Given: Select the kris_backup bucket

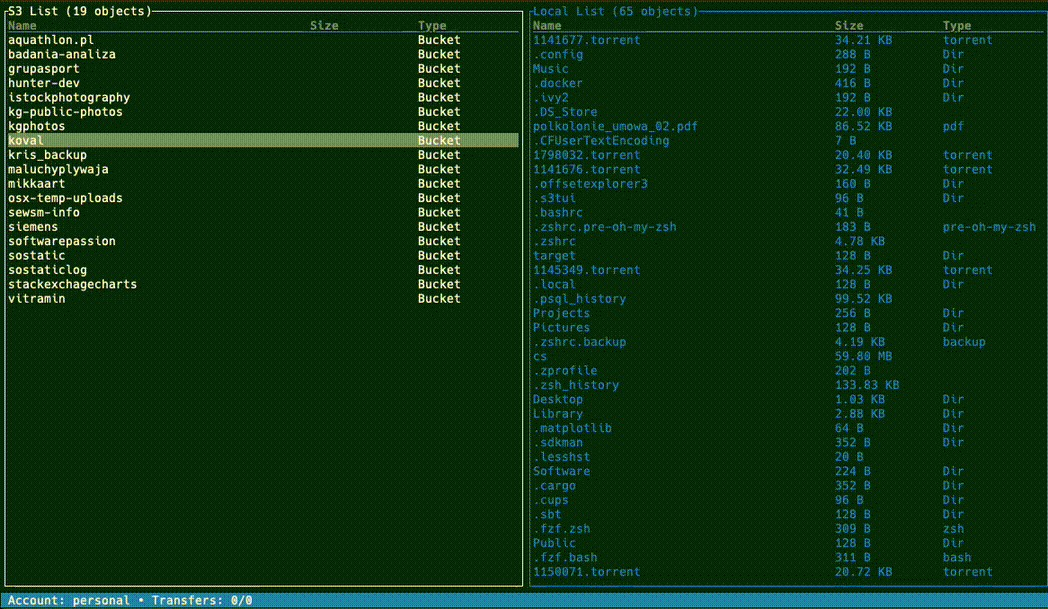Looking at the screenshot, I should coord(47,155).
